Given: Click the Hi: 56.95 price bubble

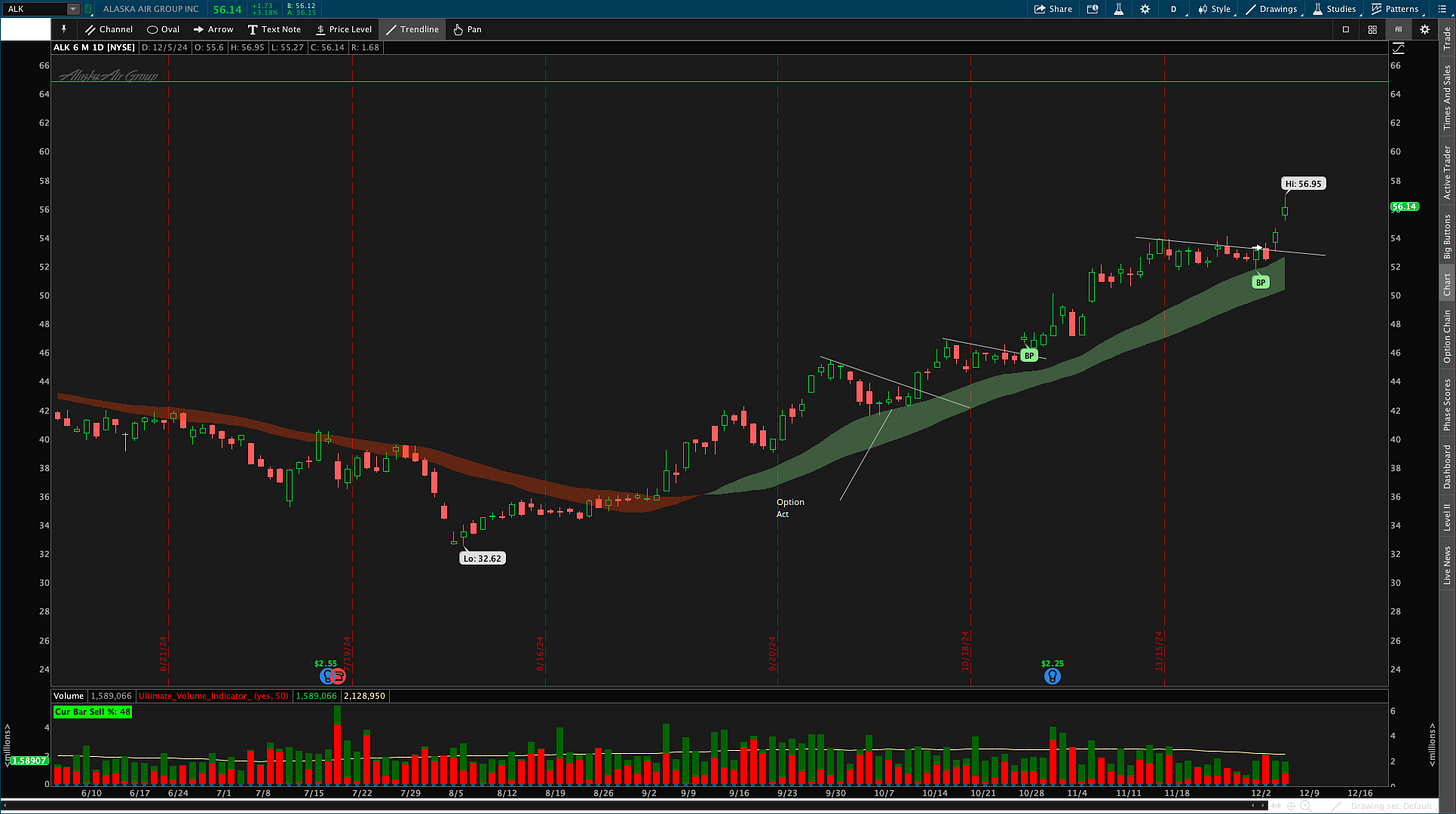Looking at the screenshot, I should coord(1302,183).
